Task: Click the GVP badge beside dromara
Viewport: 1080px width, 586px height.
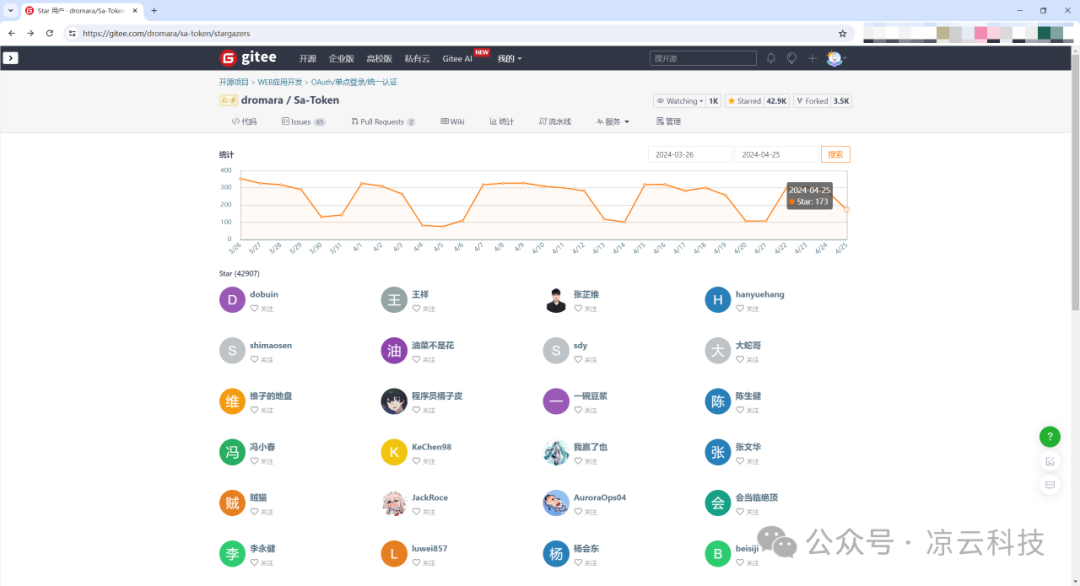Action: pyautogui.click(x=228, y=101)
